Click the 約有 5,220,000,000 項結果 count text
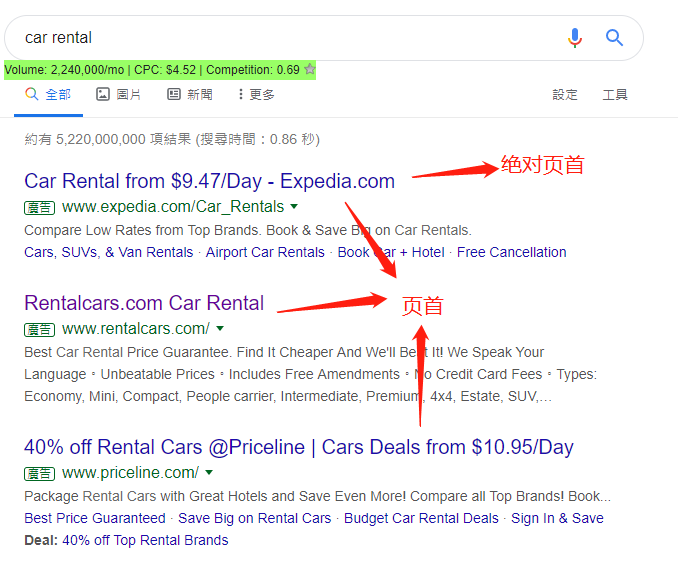This screenshot has height=572, width=678. click(x=108, y=139)
